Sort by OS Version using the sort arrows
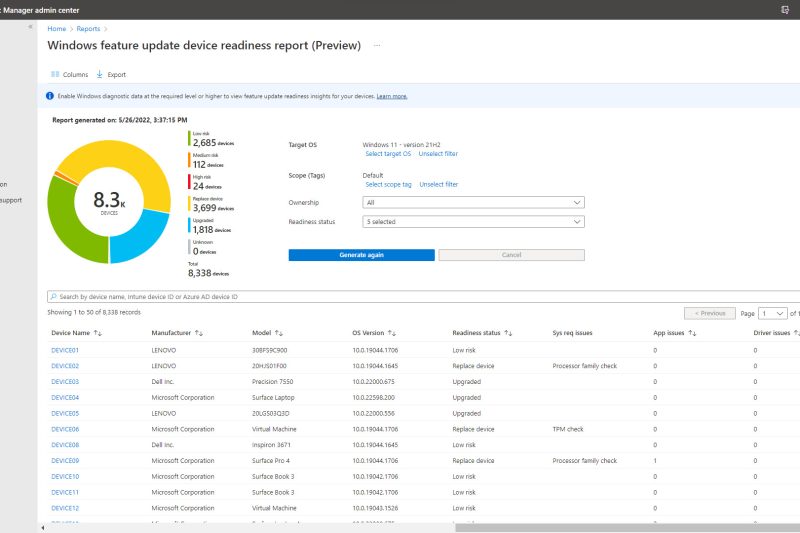The height and width of the screenshot is (533, 800). tap(392, 333)
